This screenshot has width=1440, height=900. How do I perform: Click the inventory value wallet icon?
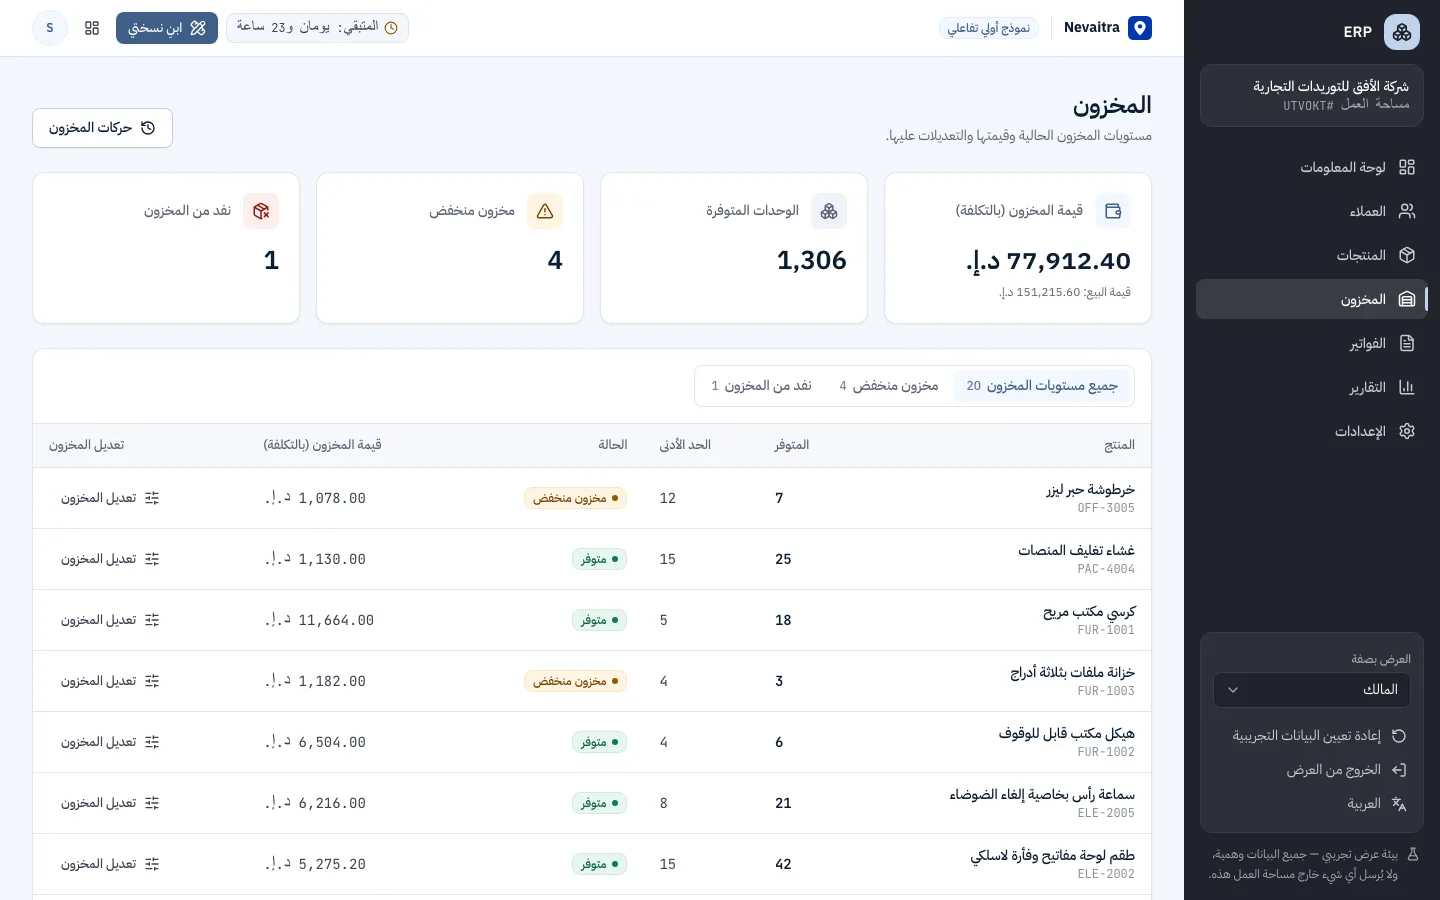click(1113, 211)
